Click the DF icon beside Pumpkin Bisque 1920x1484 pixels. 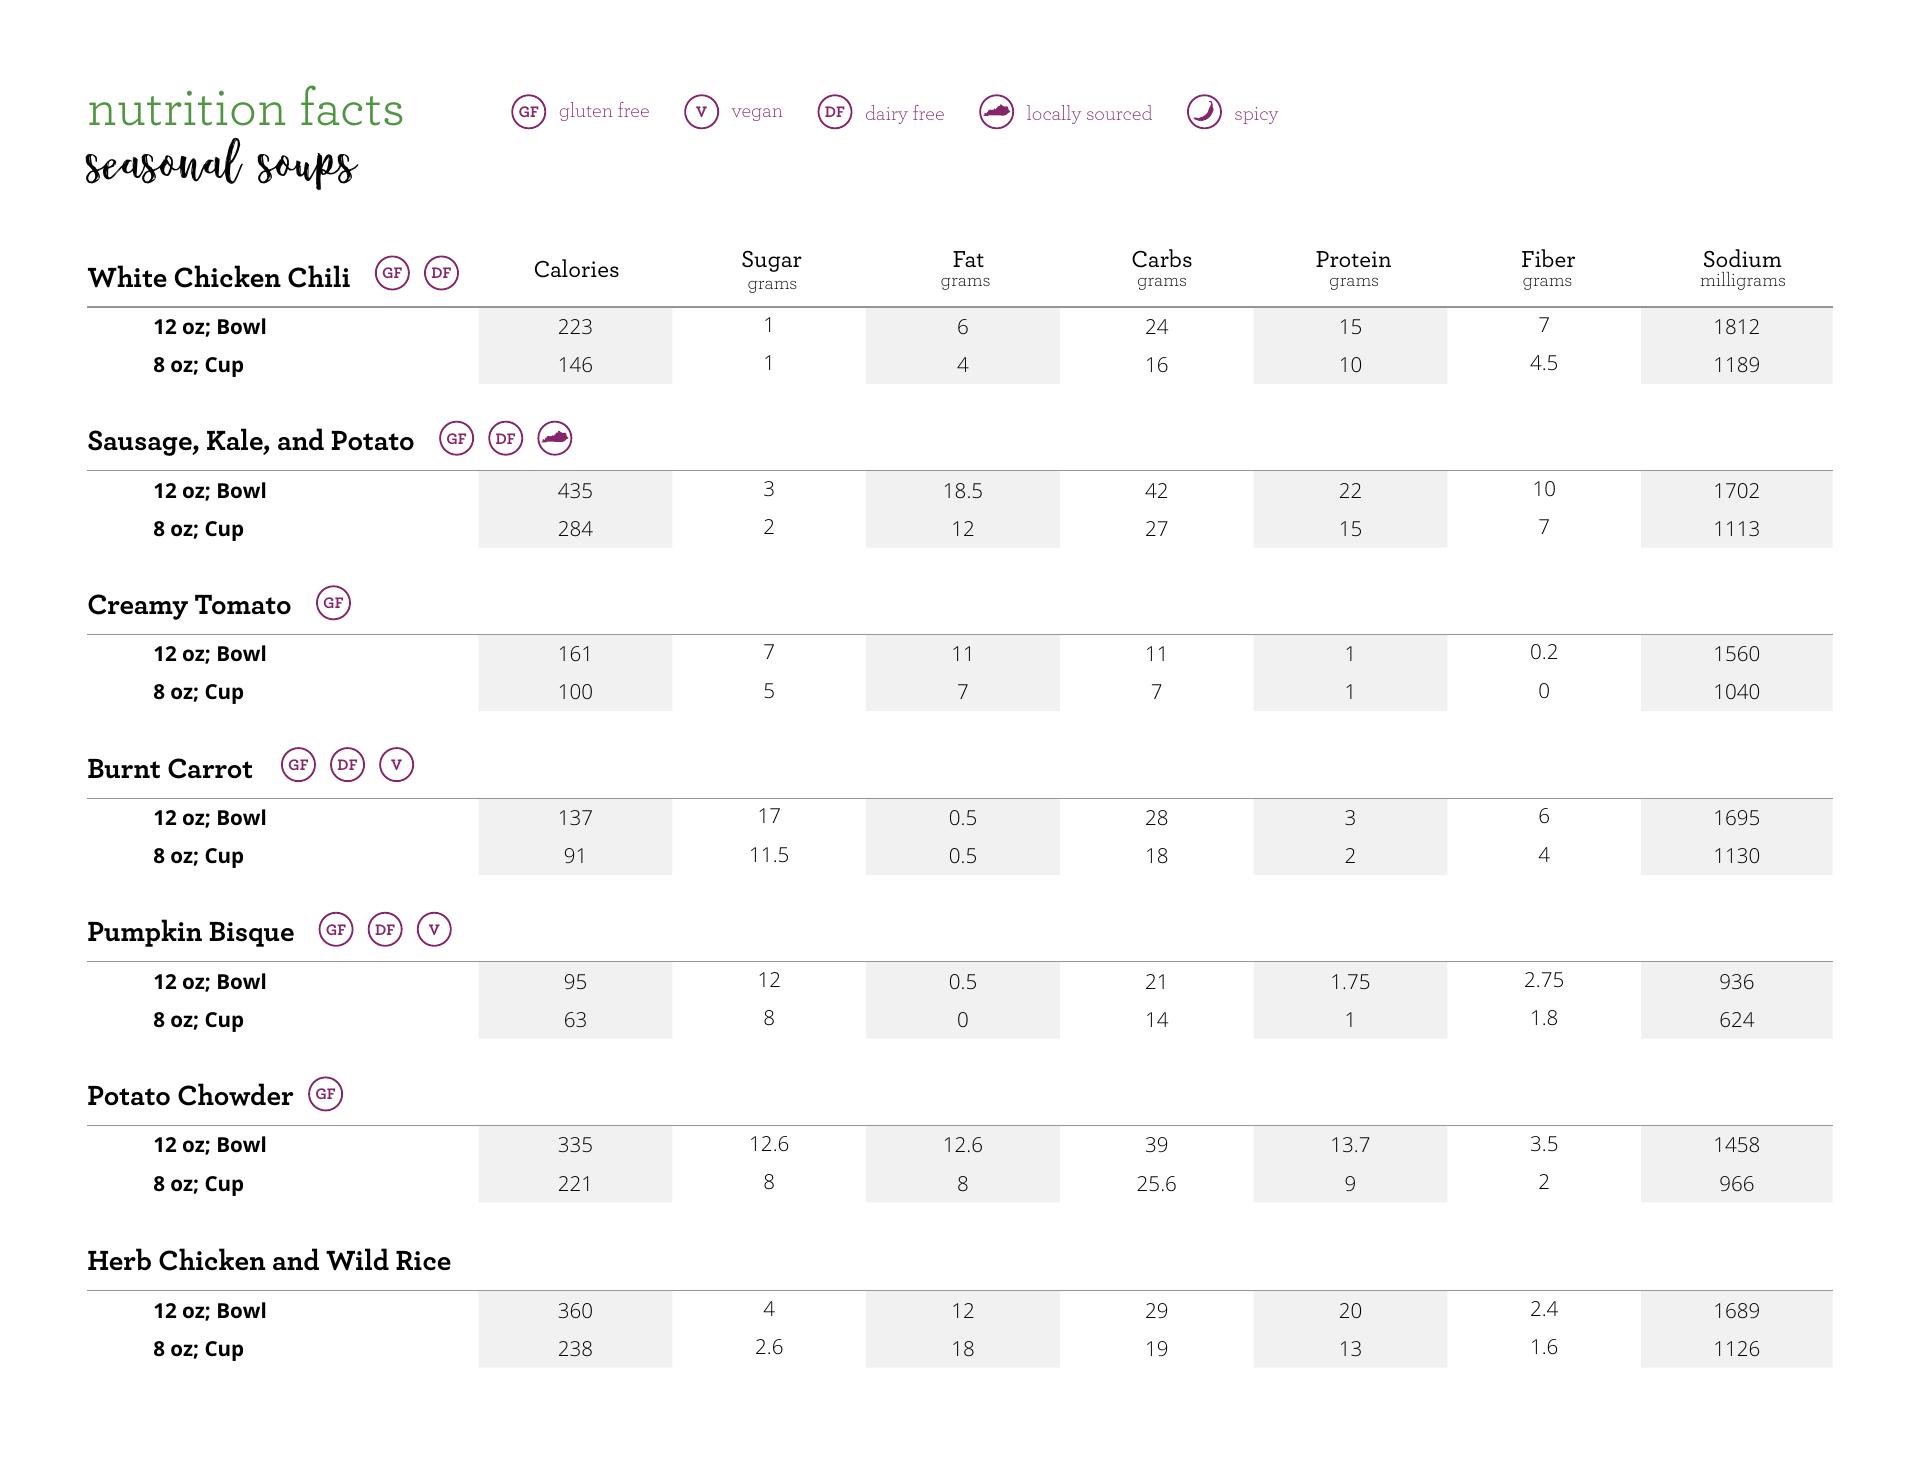pyautogui.click(x=385, y=930)
